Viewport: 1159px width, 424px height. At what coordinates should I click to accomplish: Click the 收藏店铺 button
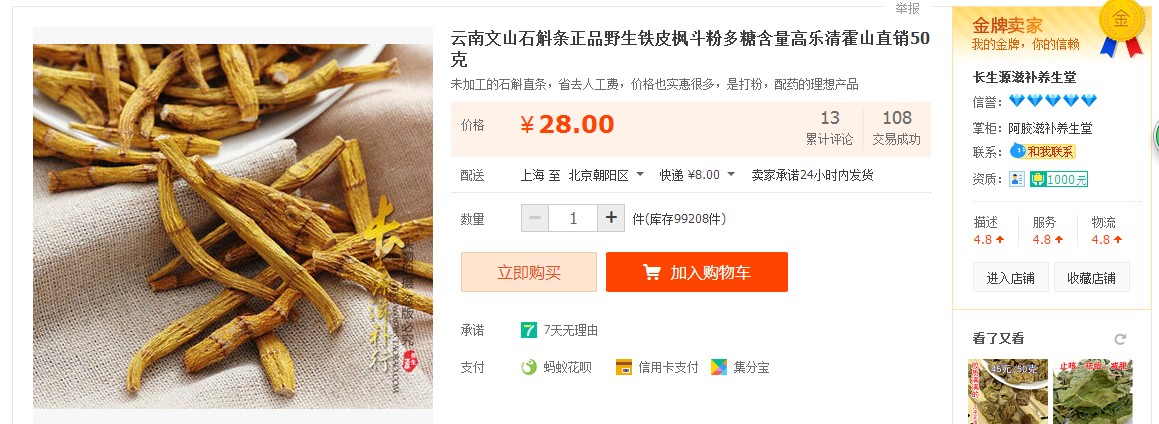1092,278
